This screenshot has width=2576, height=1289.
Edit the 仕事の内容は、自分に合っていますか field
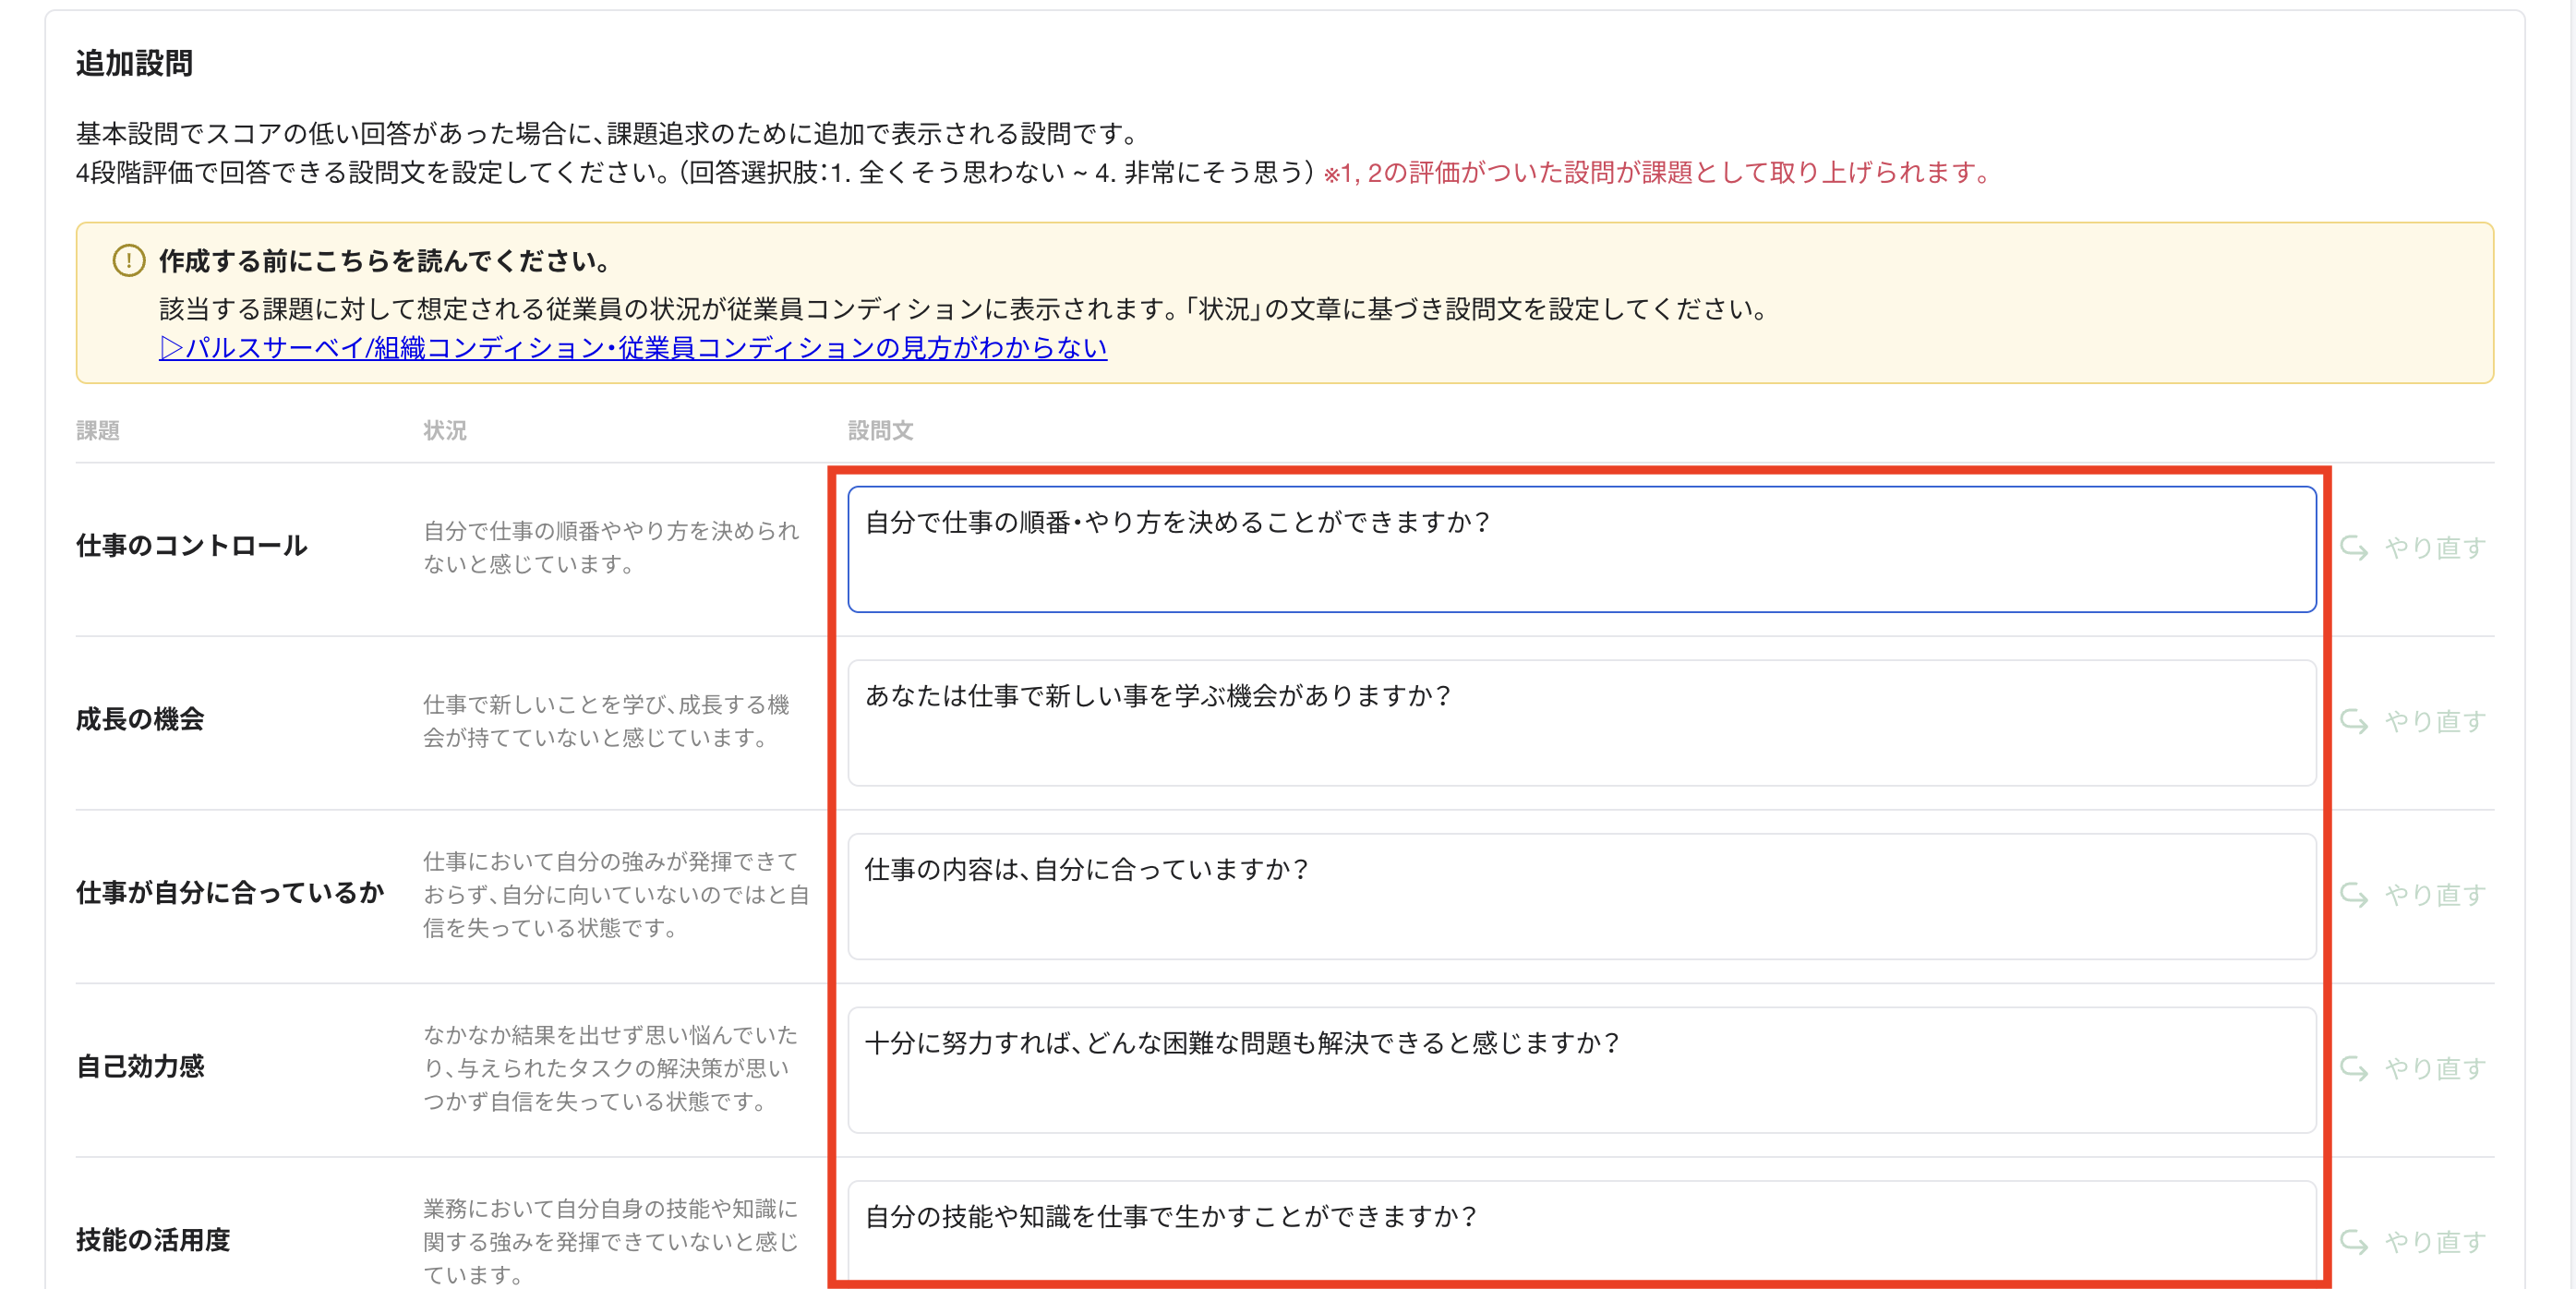tap(1580, 896)
